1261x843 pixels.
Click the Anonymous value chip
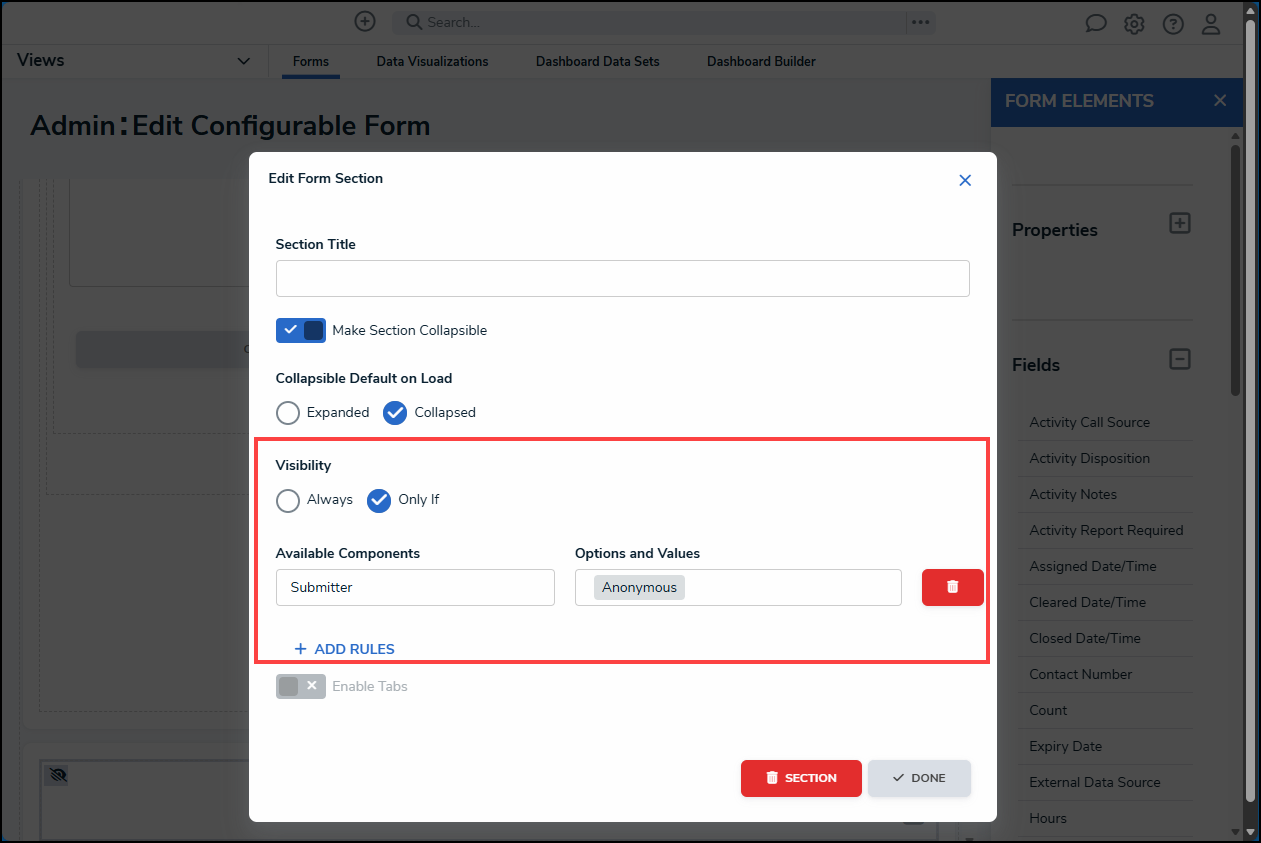pyautogui.click(x=639, y=587)
